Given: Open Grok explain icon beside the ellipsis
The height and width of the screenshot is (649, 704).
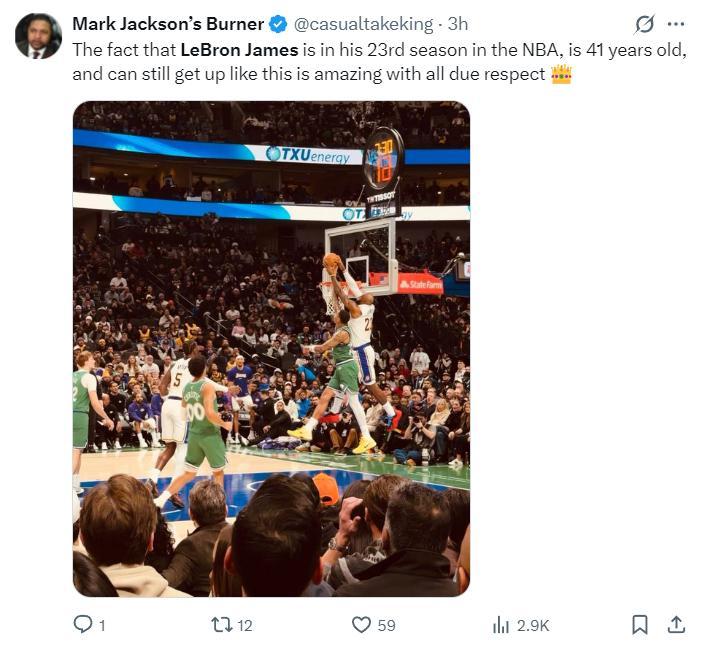Looking at the screenshot, I should point(645,24).
